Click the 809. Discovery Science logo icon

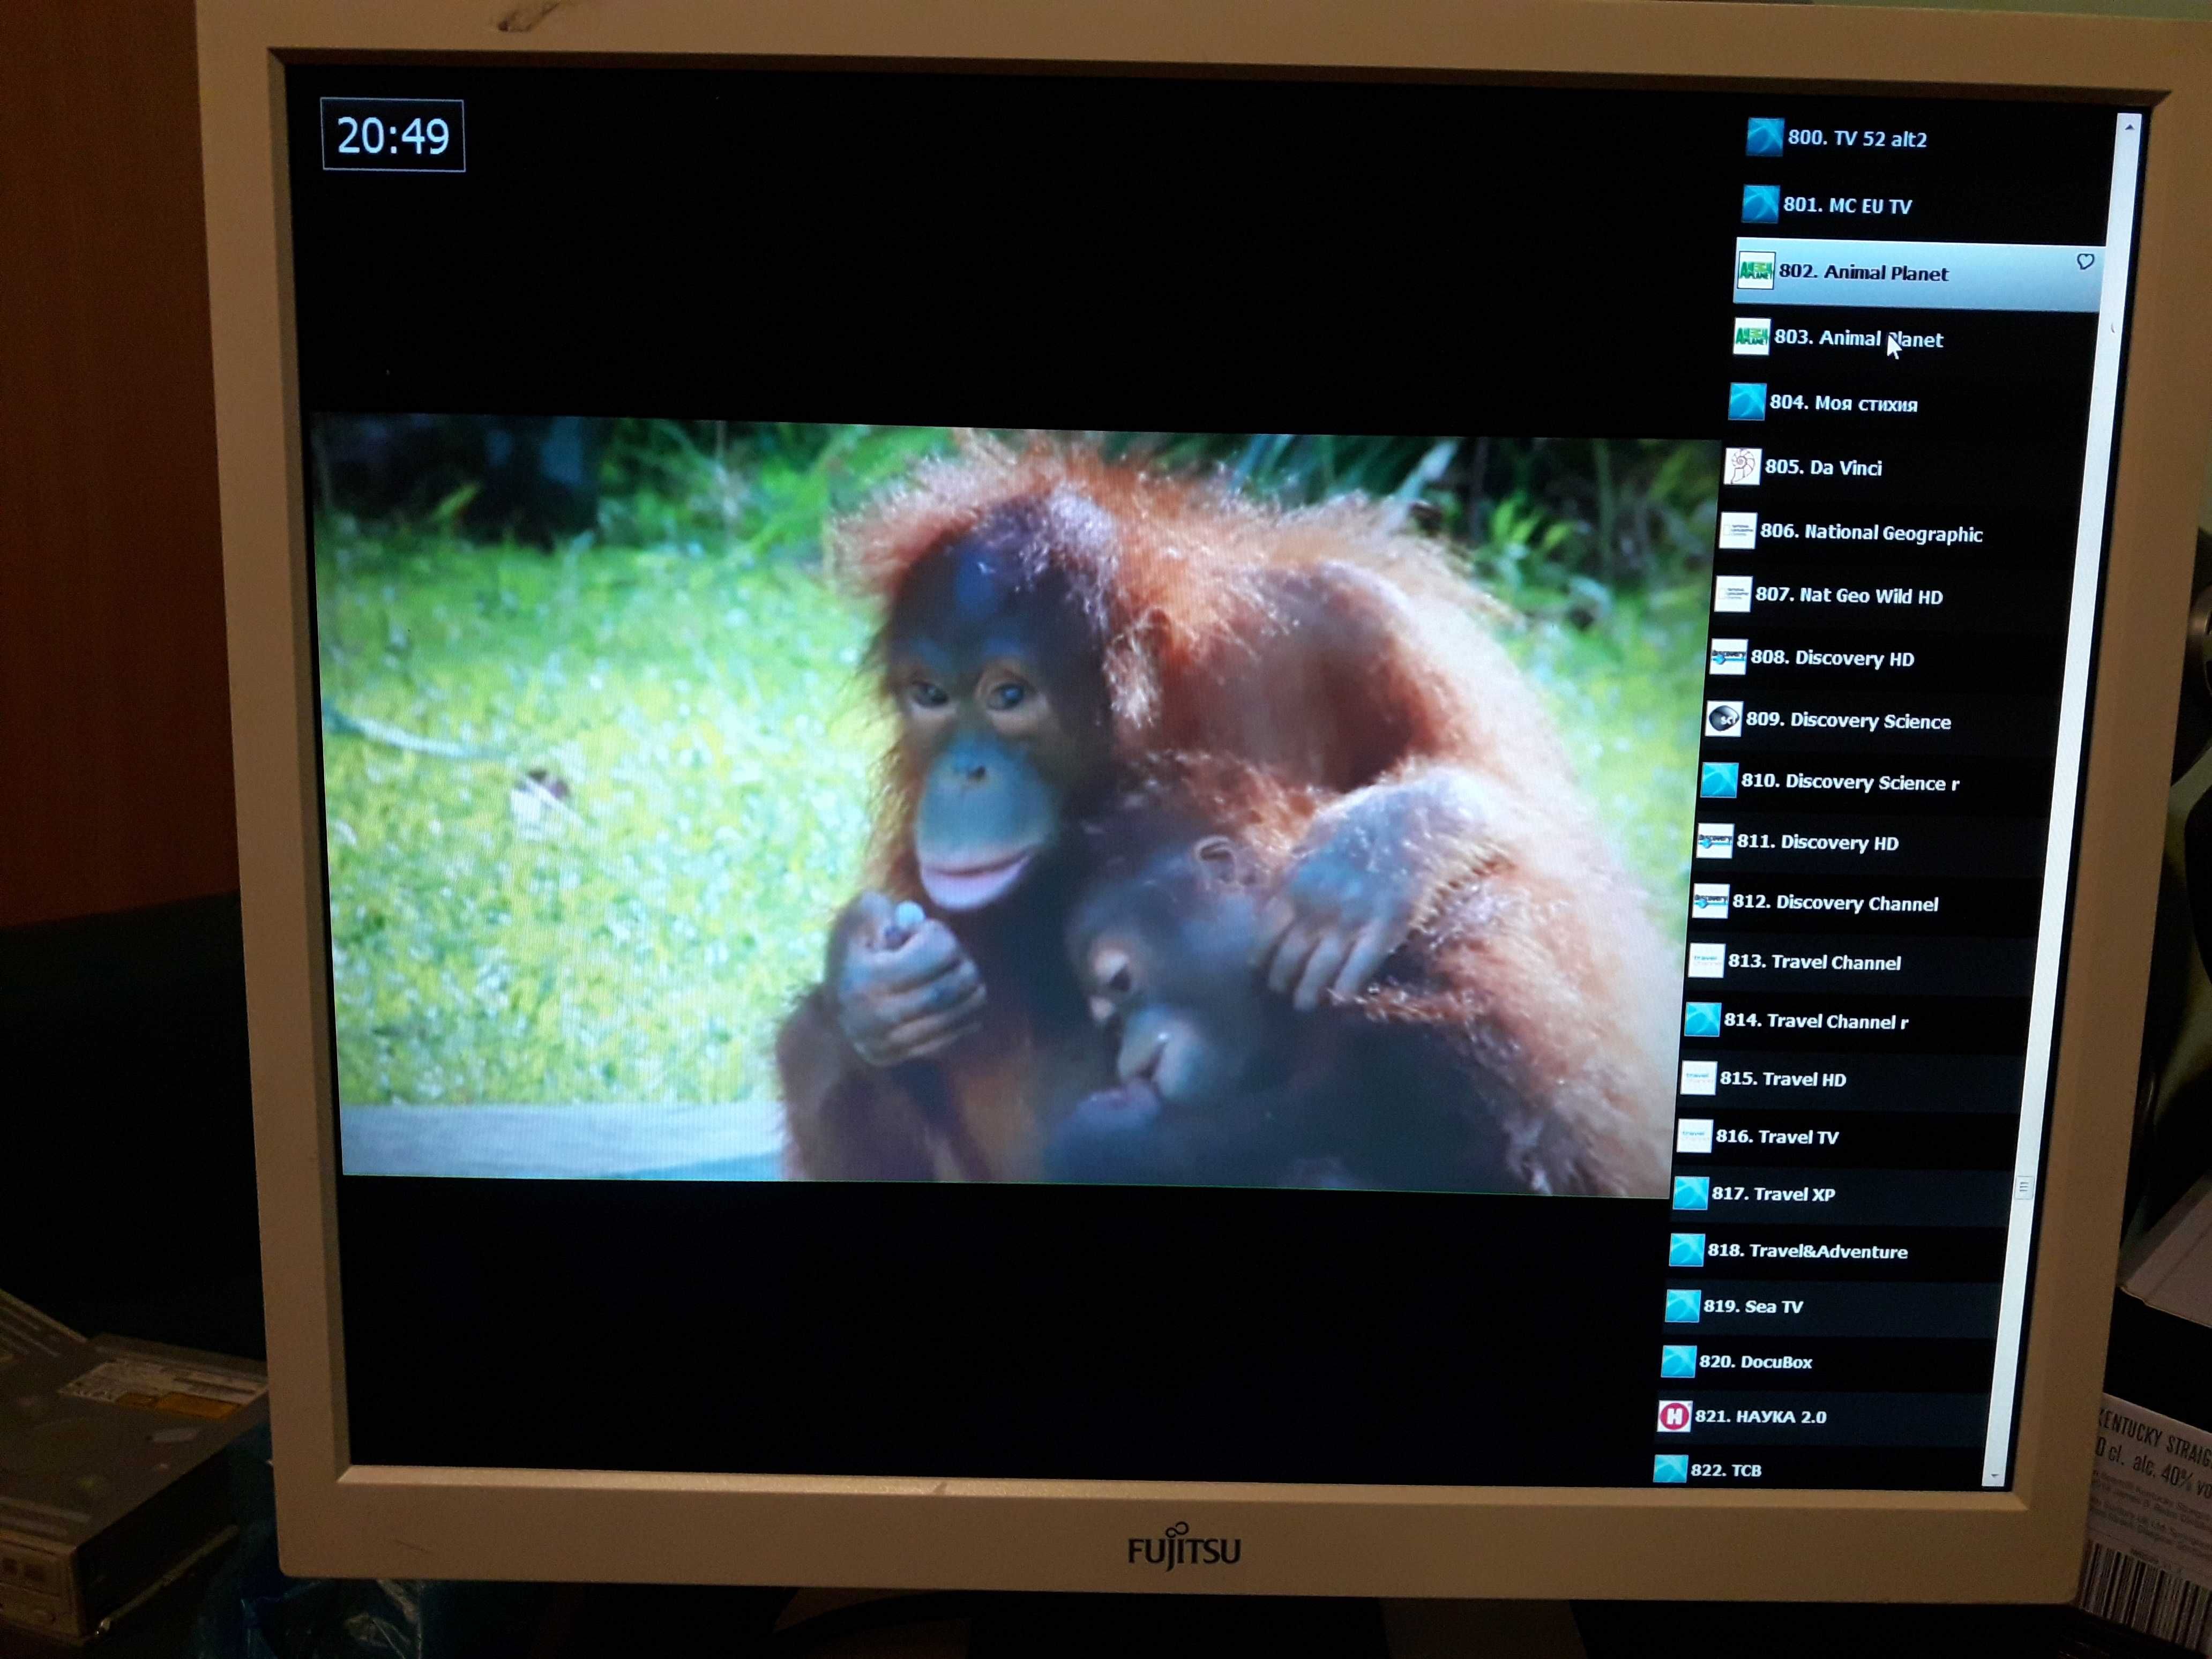[x=1724, y=719]
